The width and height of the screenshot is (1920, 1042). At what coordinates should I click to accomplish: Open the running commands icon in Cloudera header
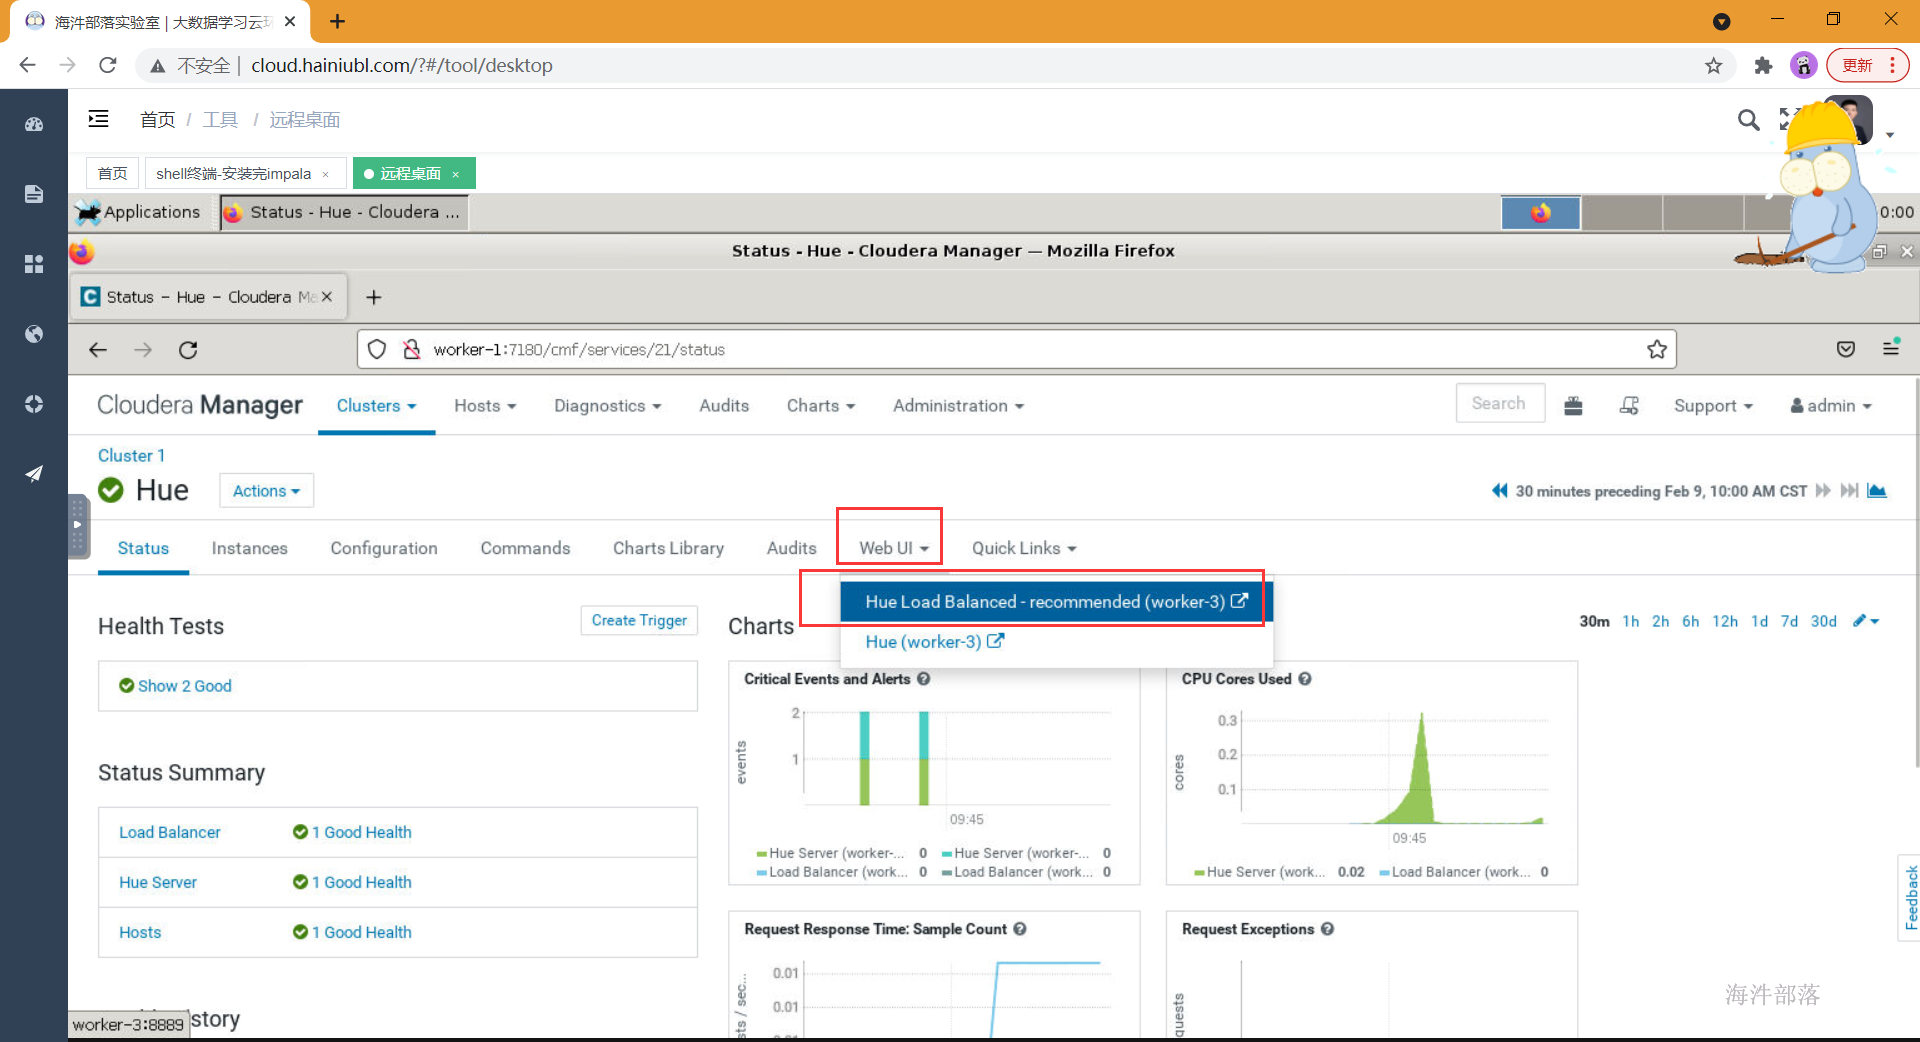(x=1629, y=405)
